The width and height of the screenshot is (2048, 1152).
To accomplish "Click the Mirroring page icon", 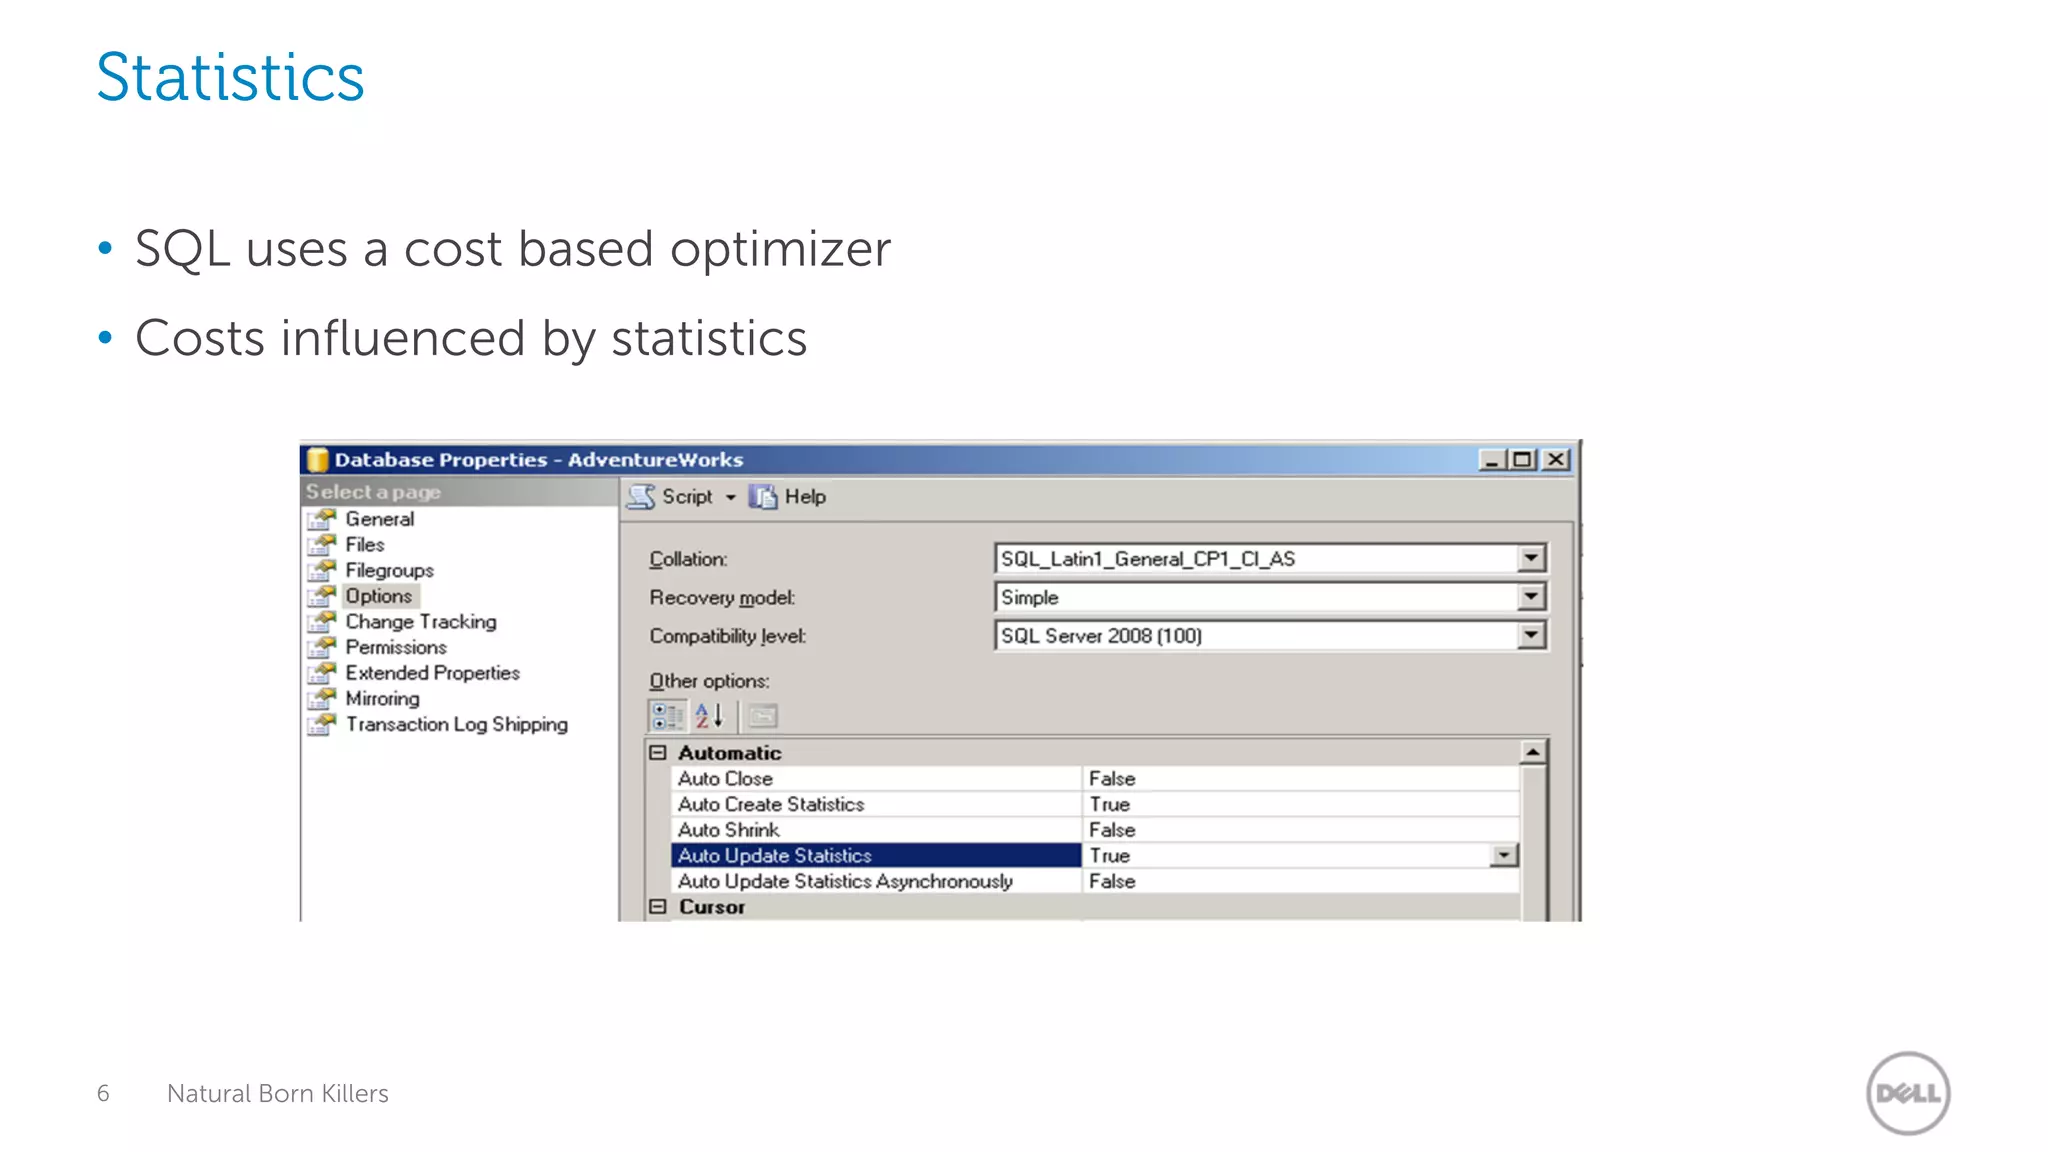I will (x=322, y=699).
